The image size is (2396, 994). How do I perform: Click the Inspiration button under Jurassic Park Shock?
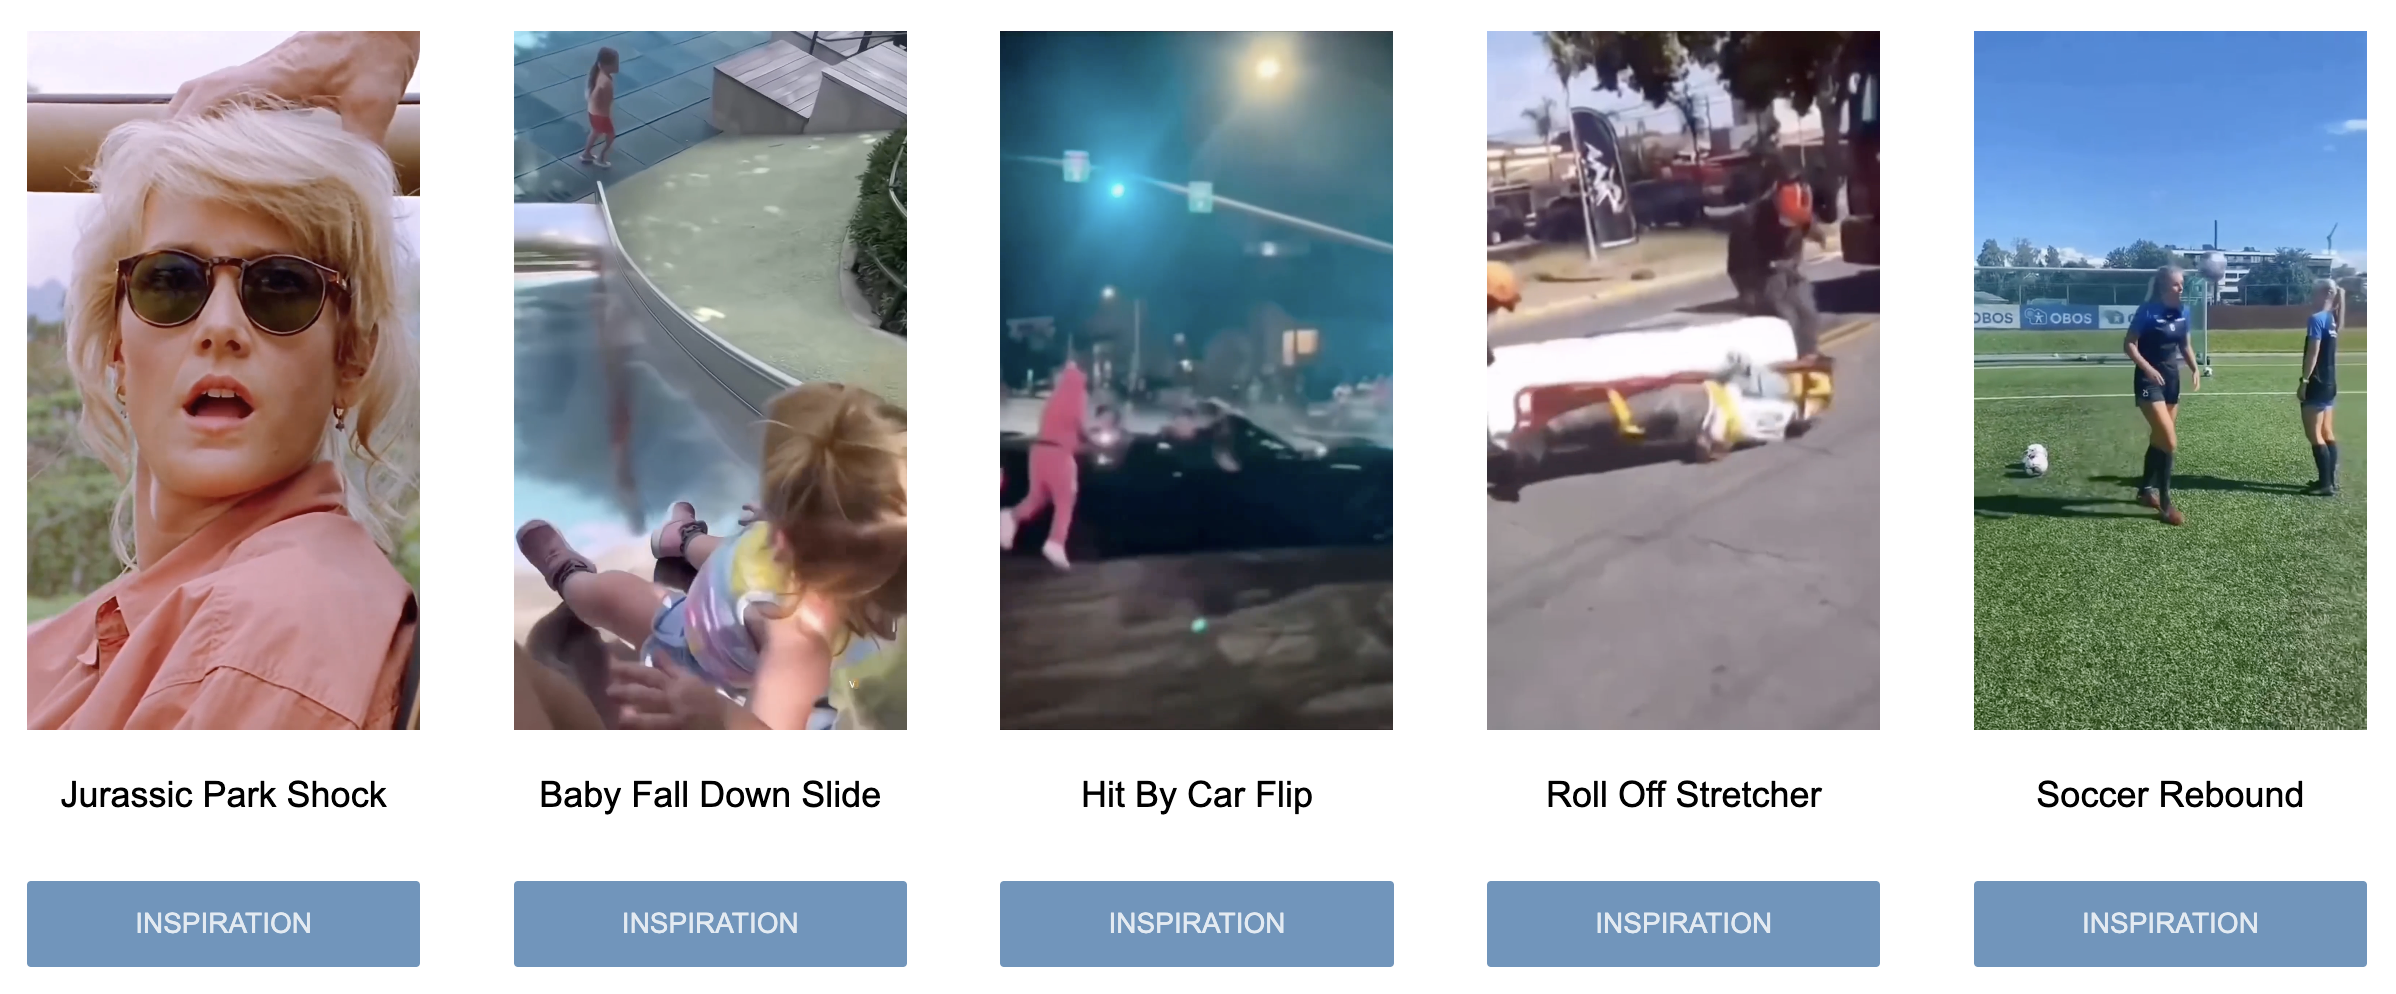(223, 923)
